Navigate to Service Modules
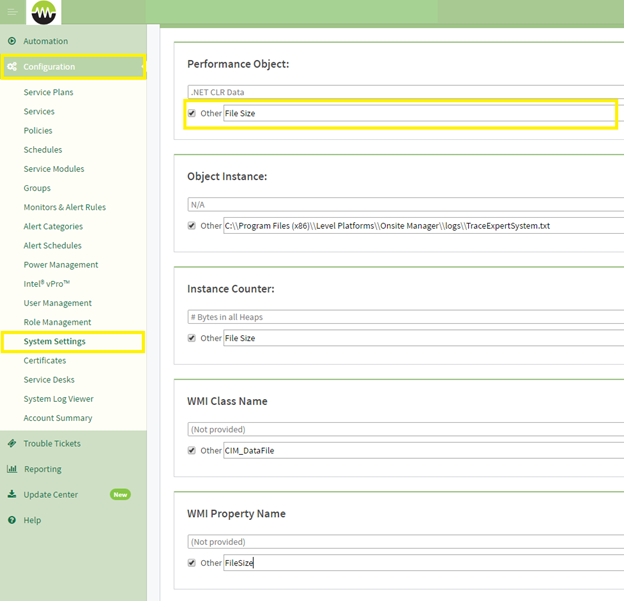The height and width of the screenshot is (601, 624). [54, 168]
